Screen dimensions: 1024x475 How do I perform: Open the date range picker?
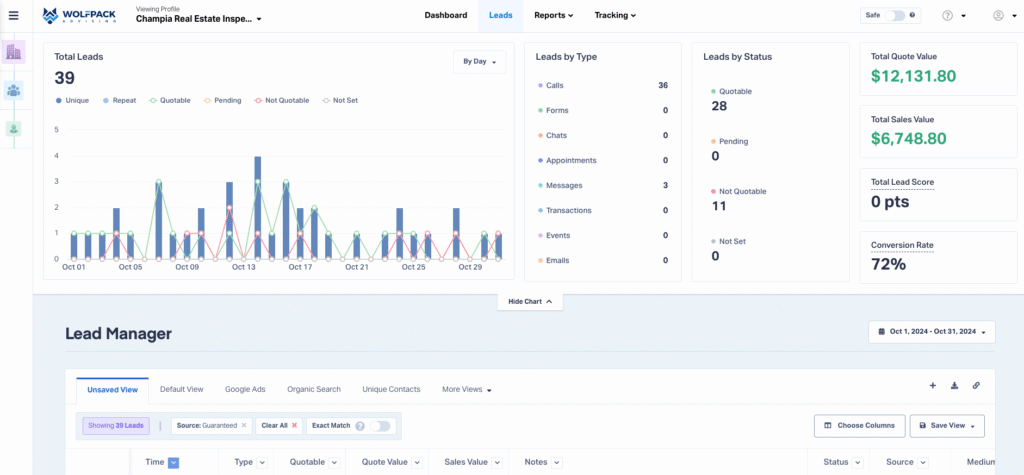(932, 332)
